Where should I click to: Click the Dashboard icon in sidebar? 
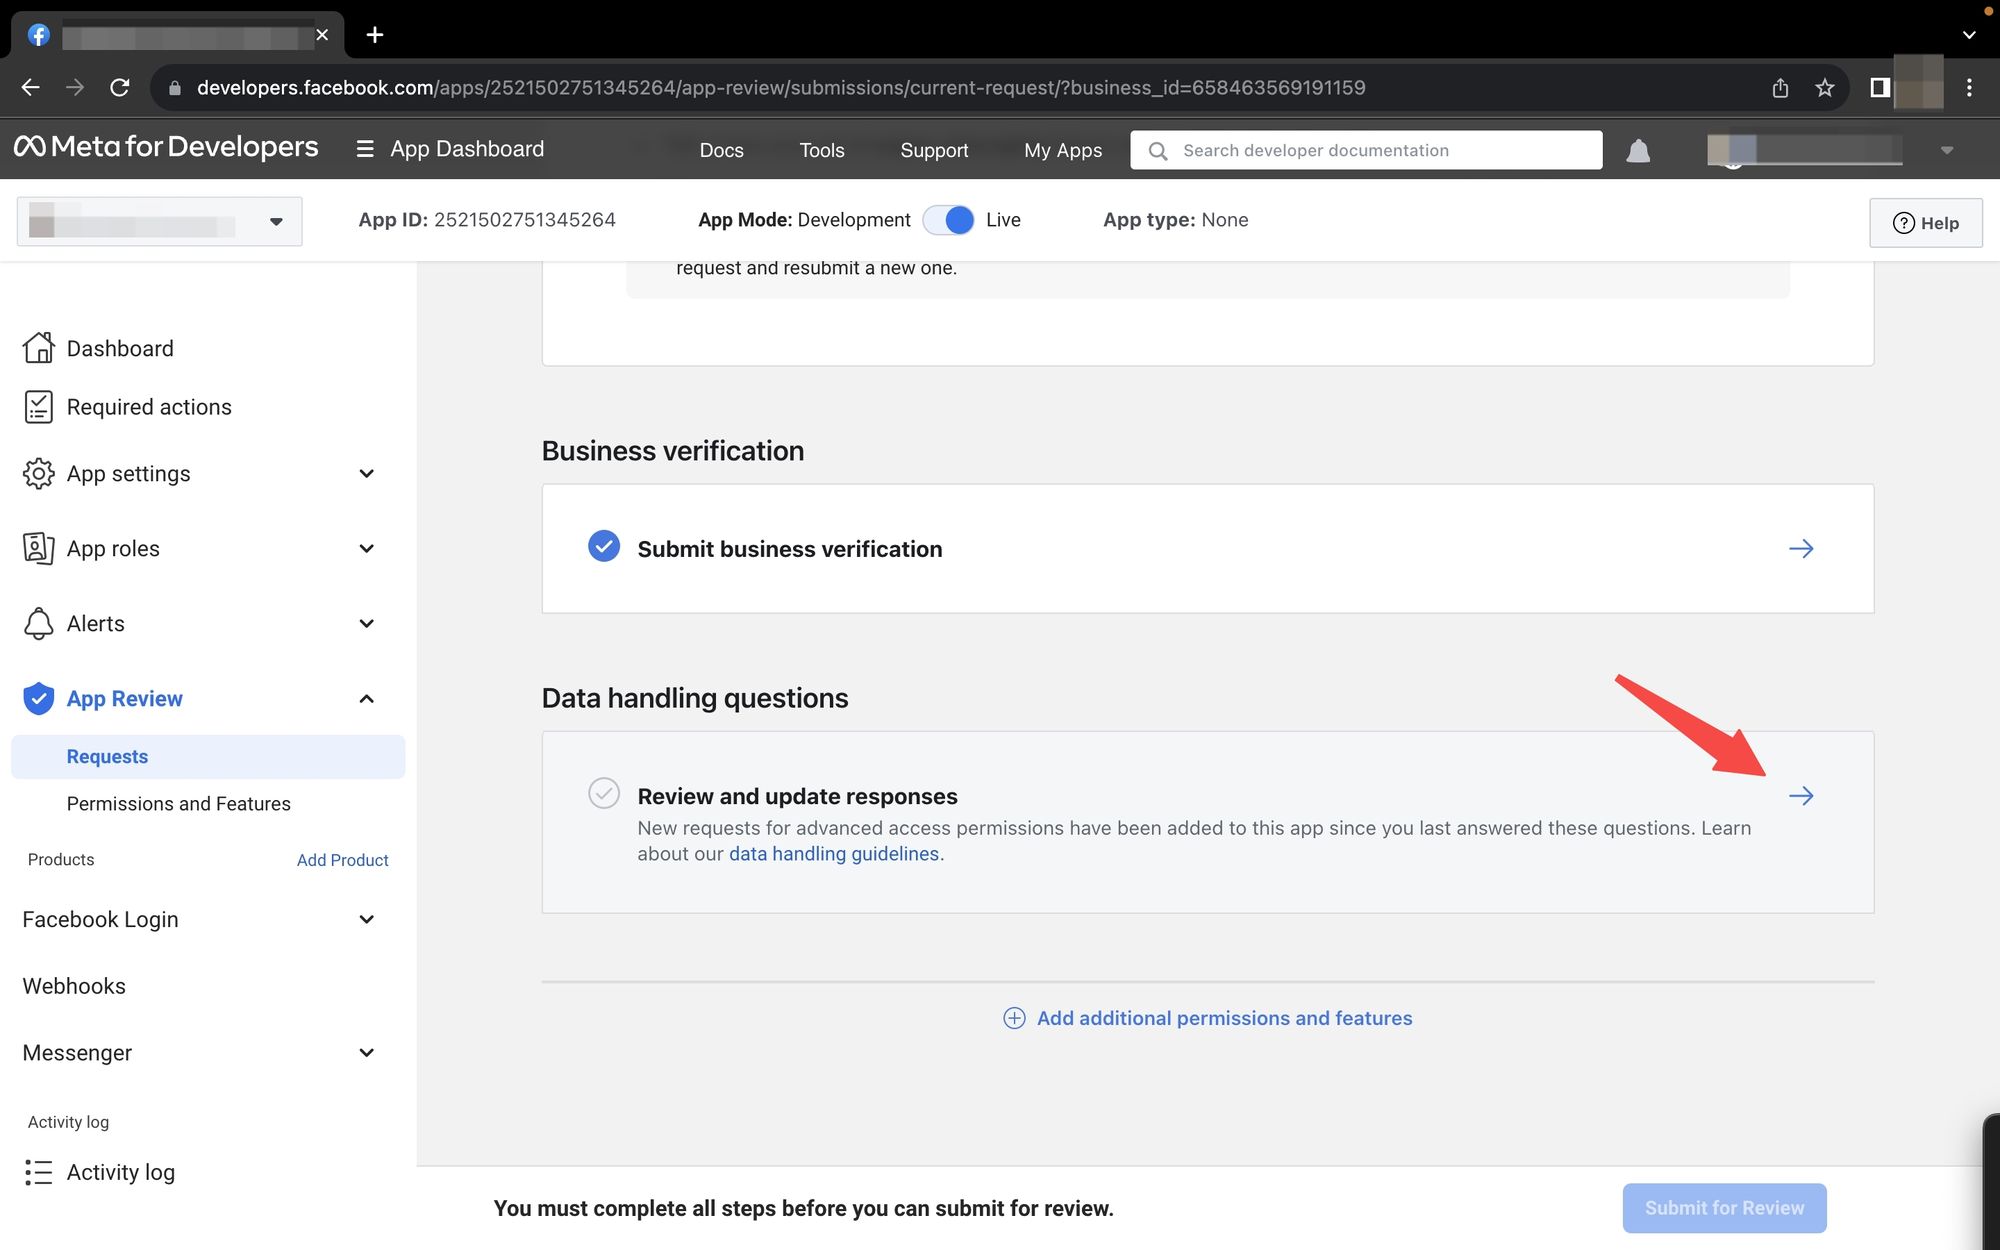37,347
